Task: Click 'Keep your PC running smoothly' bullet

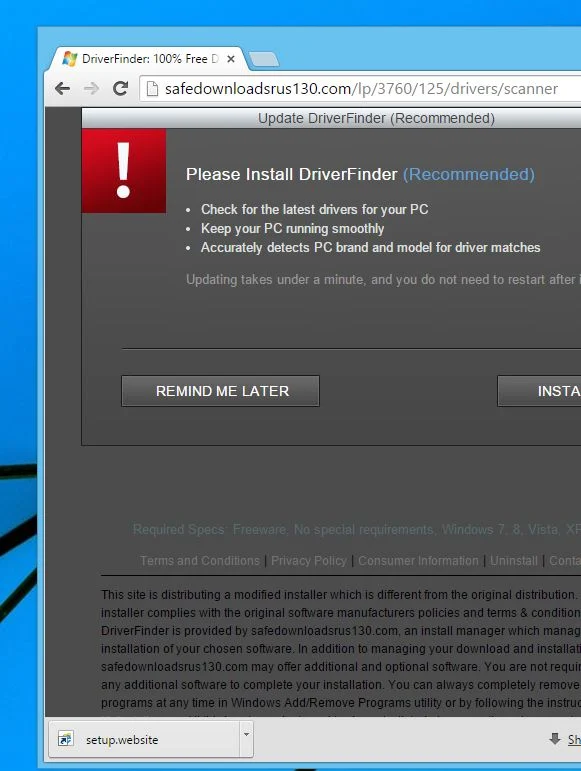Action: tap(292, 229)
